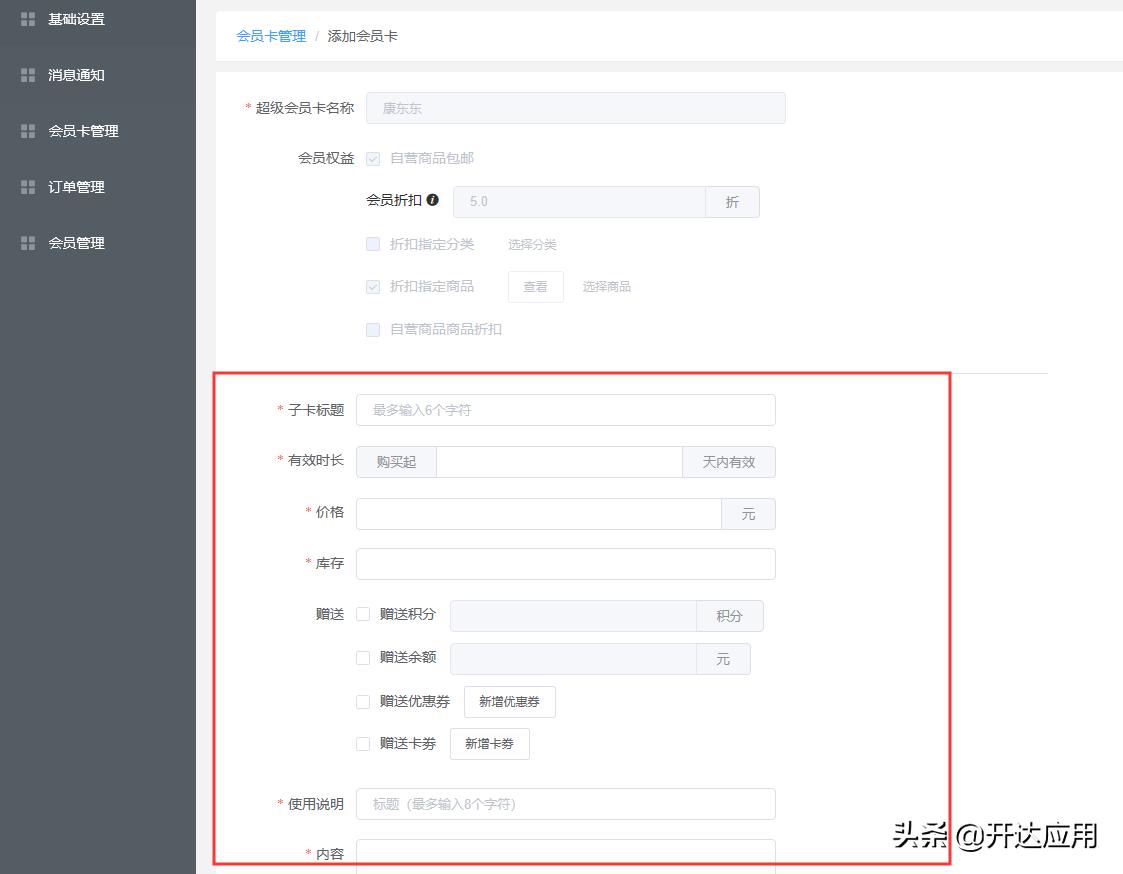Click the 消息通知 sidebar grid icon
Image resolution: width=1123 pixels, height=874 pixels.
(x=27, y=74)
